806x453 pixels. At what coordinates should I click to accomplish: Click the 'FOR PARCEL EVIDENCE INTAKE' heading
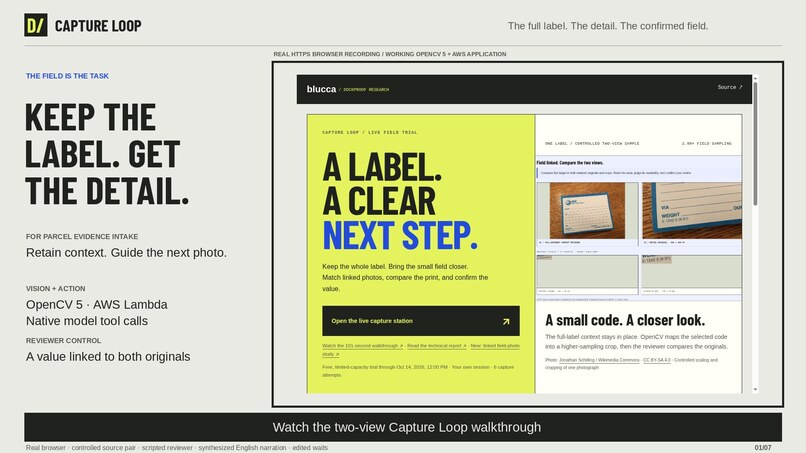click(x=82, y=237)
